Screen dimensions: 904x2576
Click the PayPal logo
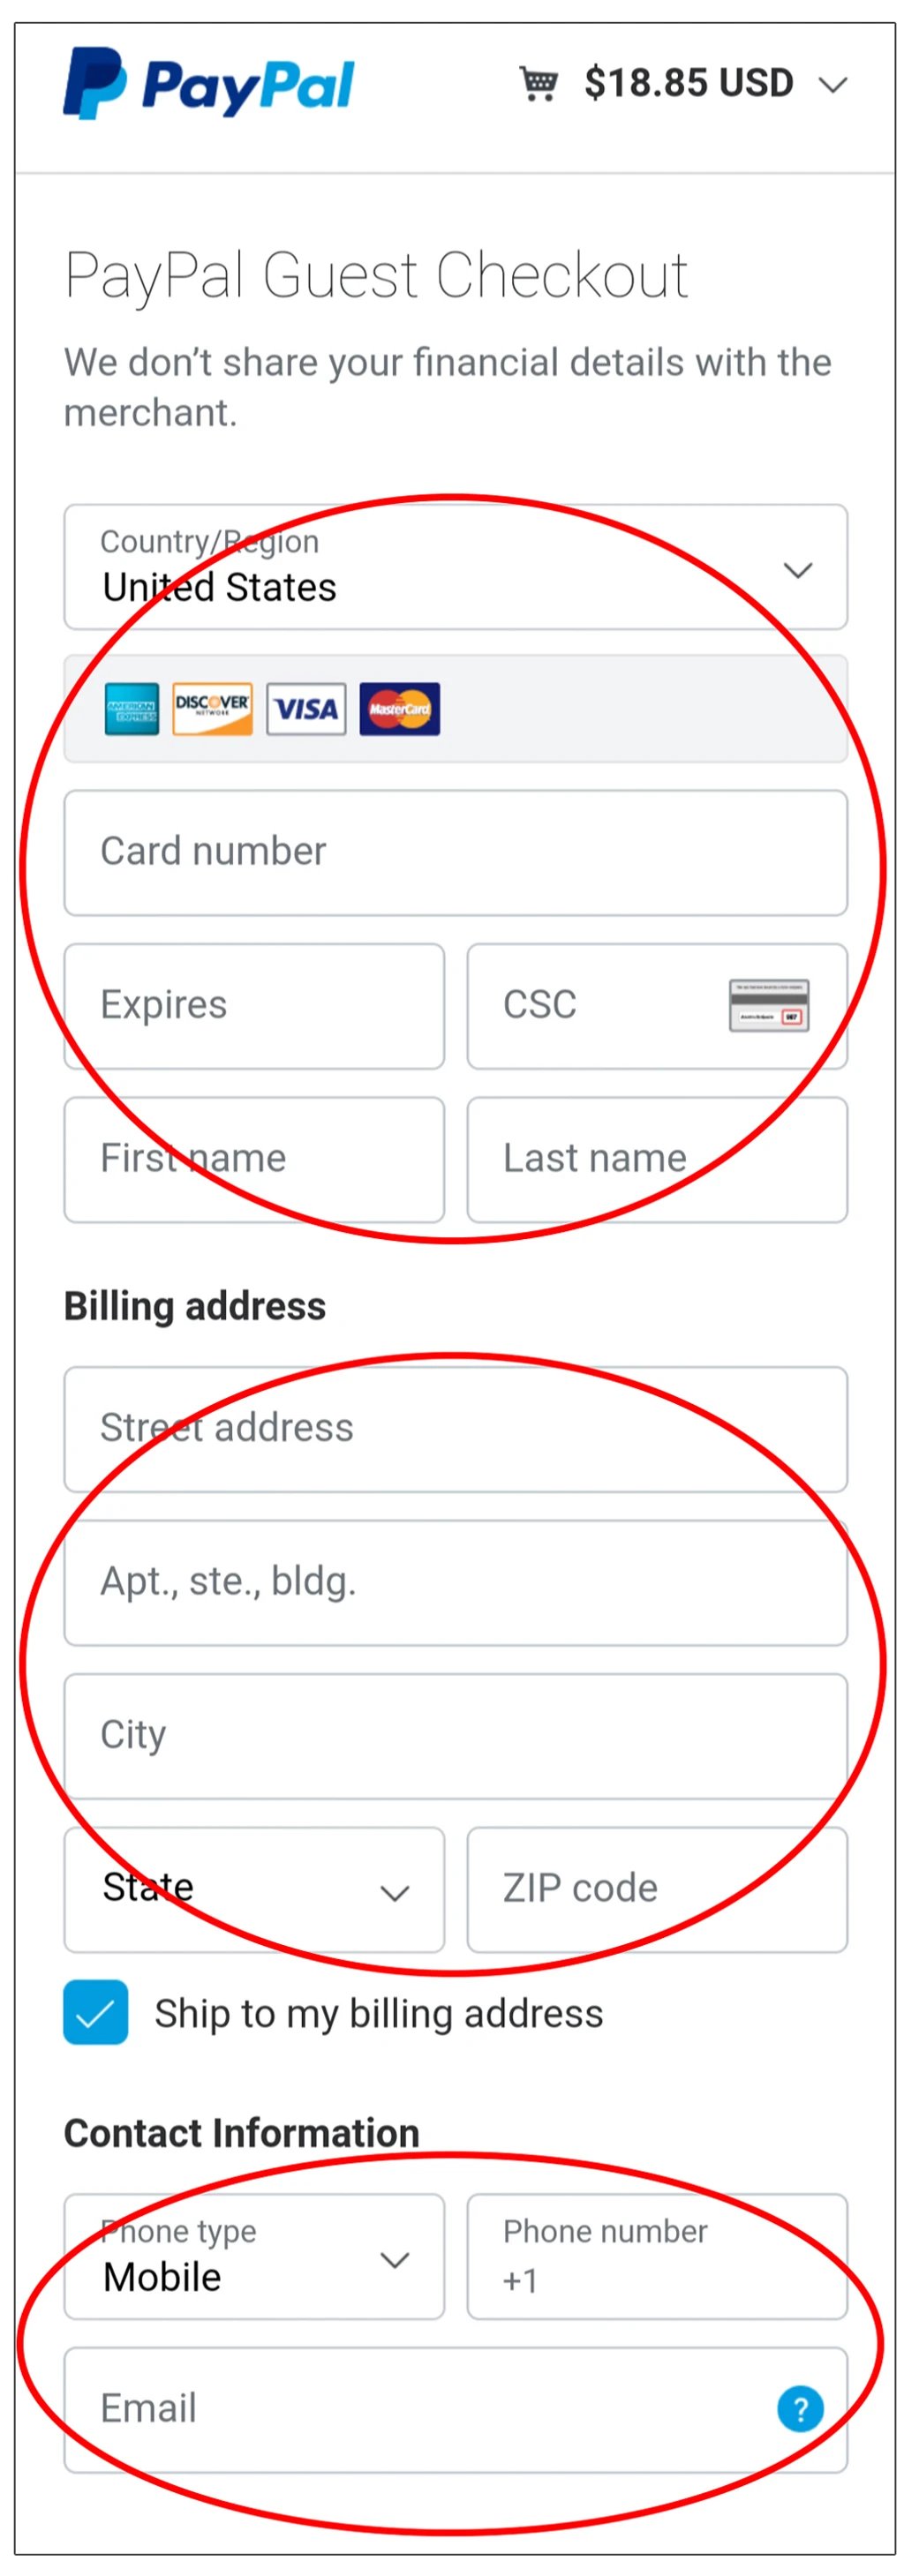click(x=208, y=84)
